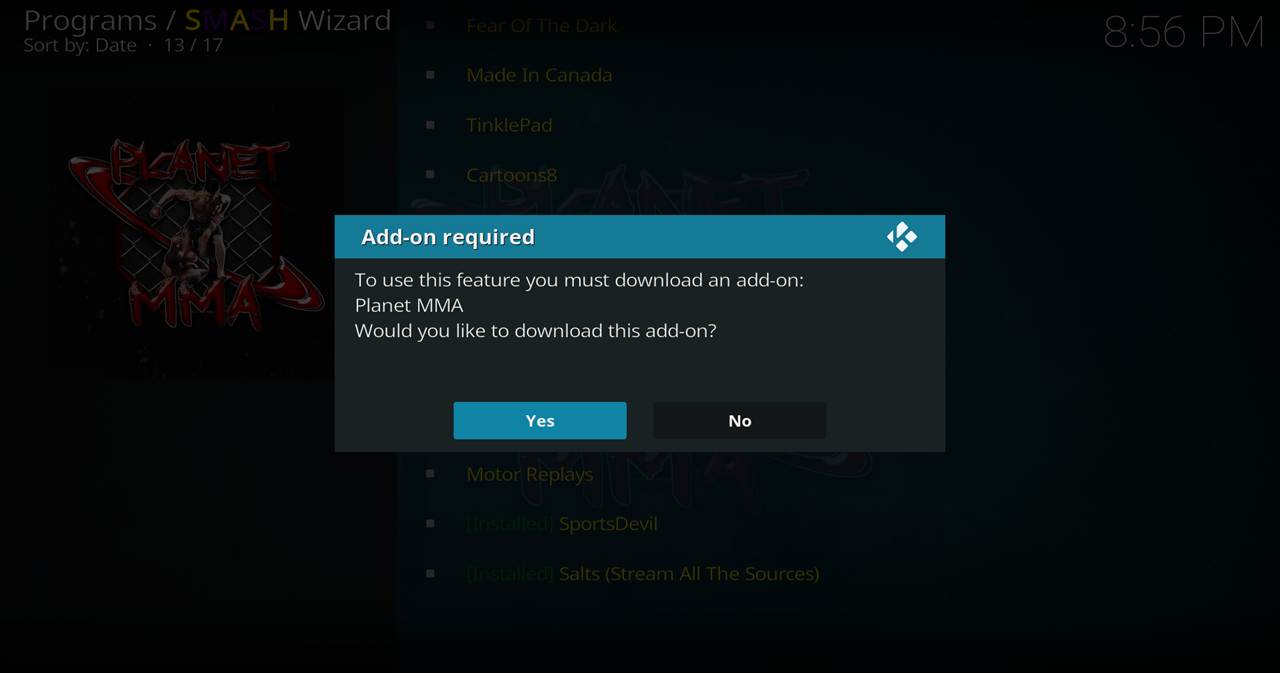The width and height of the screenshot is (1280, 673).
Task: Open the Fear Of The Dark entry
Action: coord(542,26)
